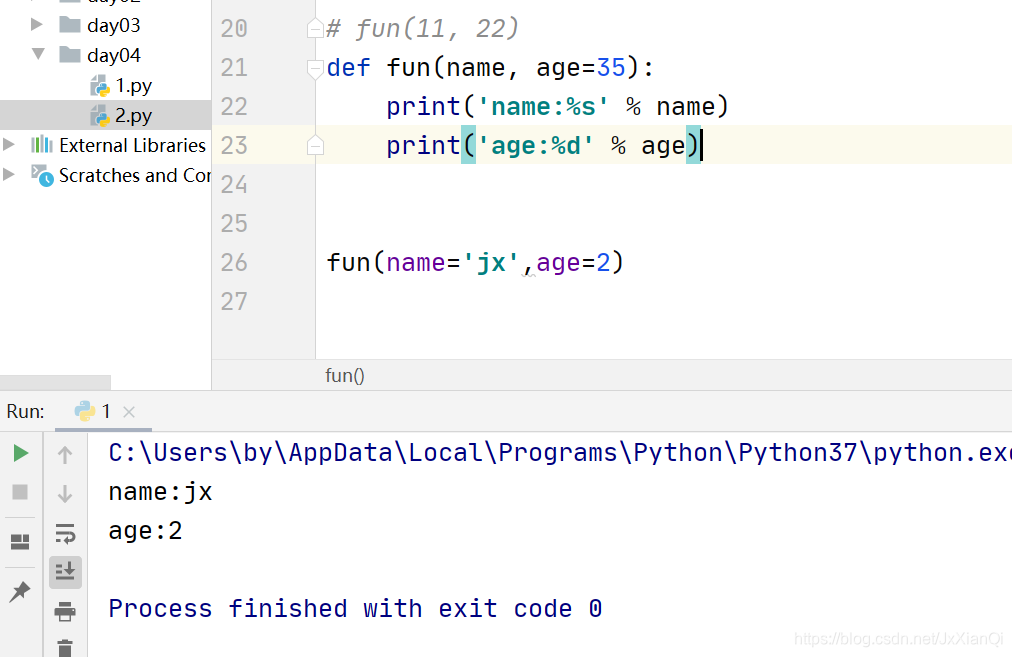Click line number 22 in gutter
Viewport: 1012px width, 657px height.
(234, 106)
